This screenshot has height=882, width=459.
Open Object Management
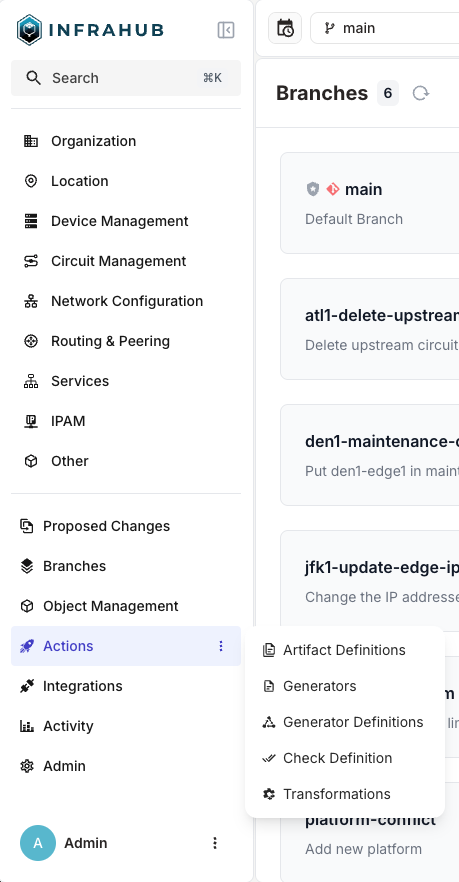pyautogui.click(x=126, y=606)
